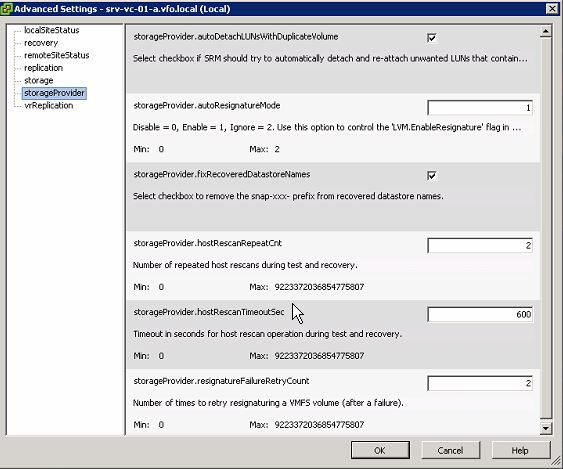Click the vSphere icon in the title bar
The image size is (563, 469).
click(6, 9)
